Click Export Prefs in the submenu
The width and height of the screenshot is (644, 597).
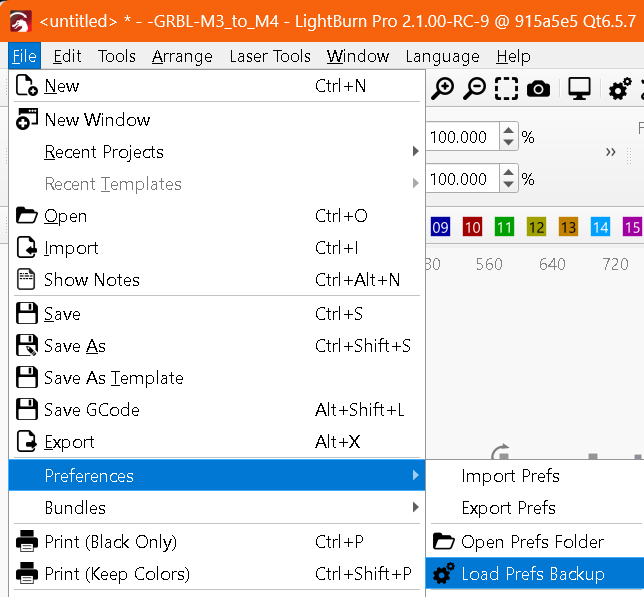pos(508,508)
